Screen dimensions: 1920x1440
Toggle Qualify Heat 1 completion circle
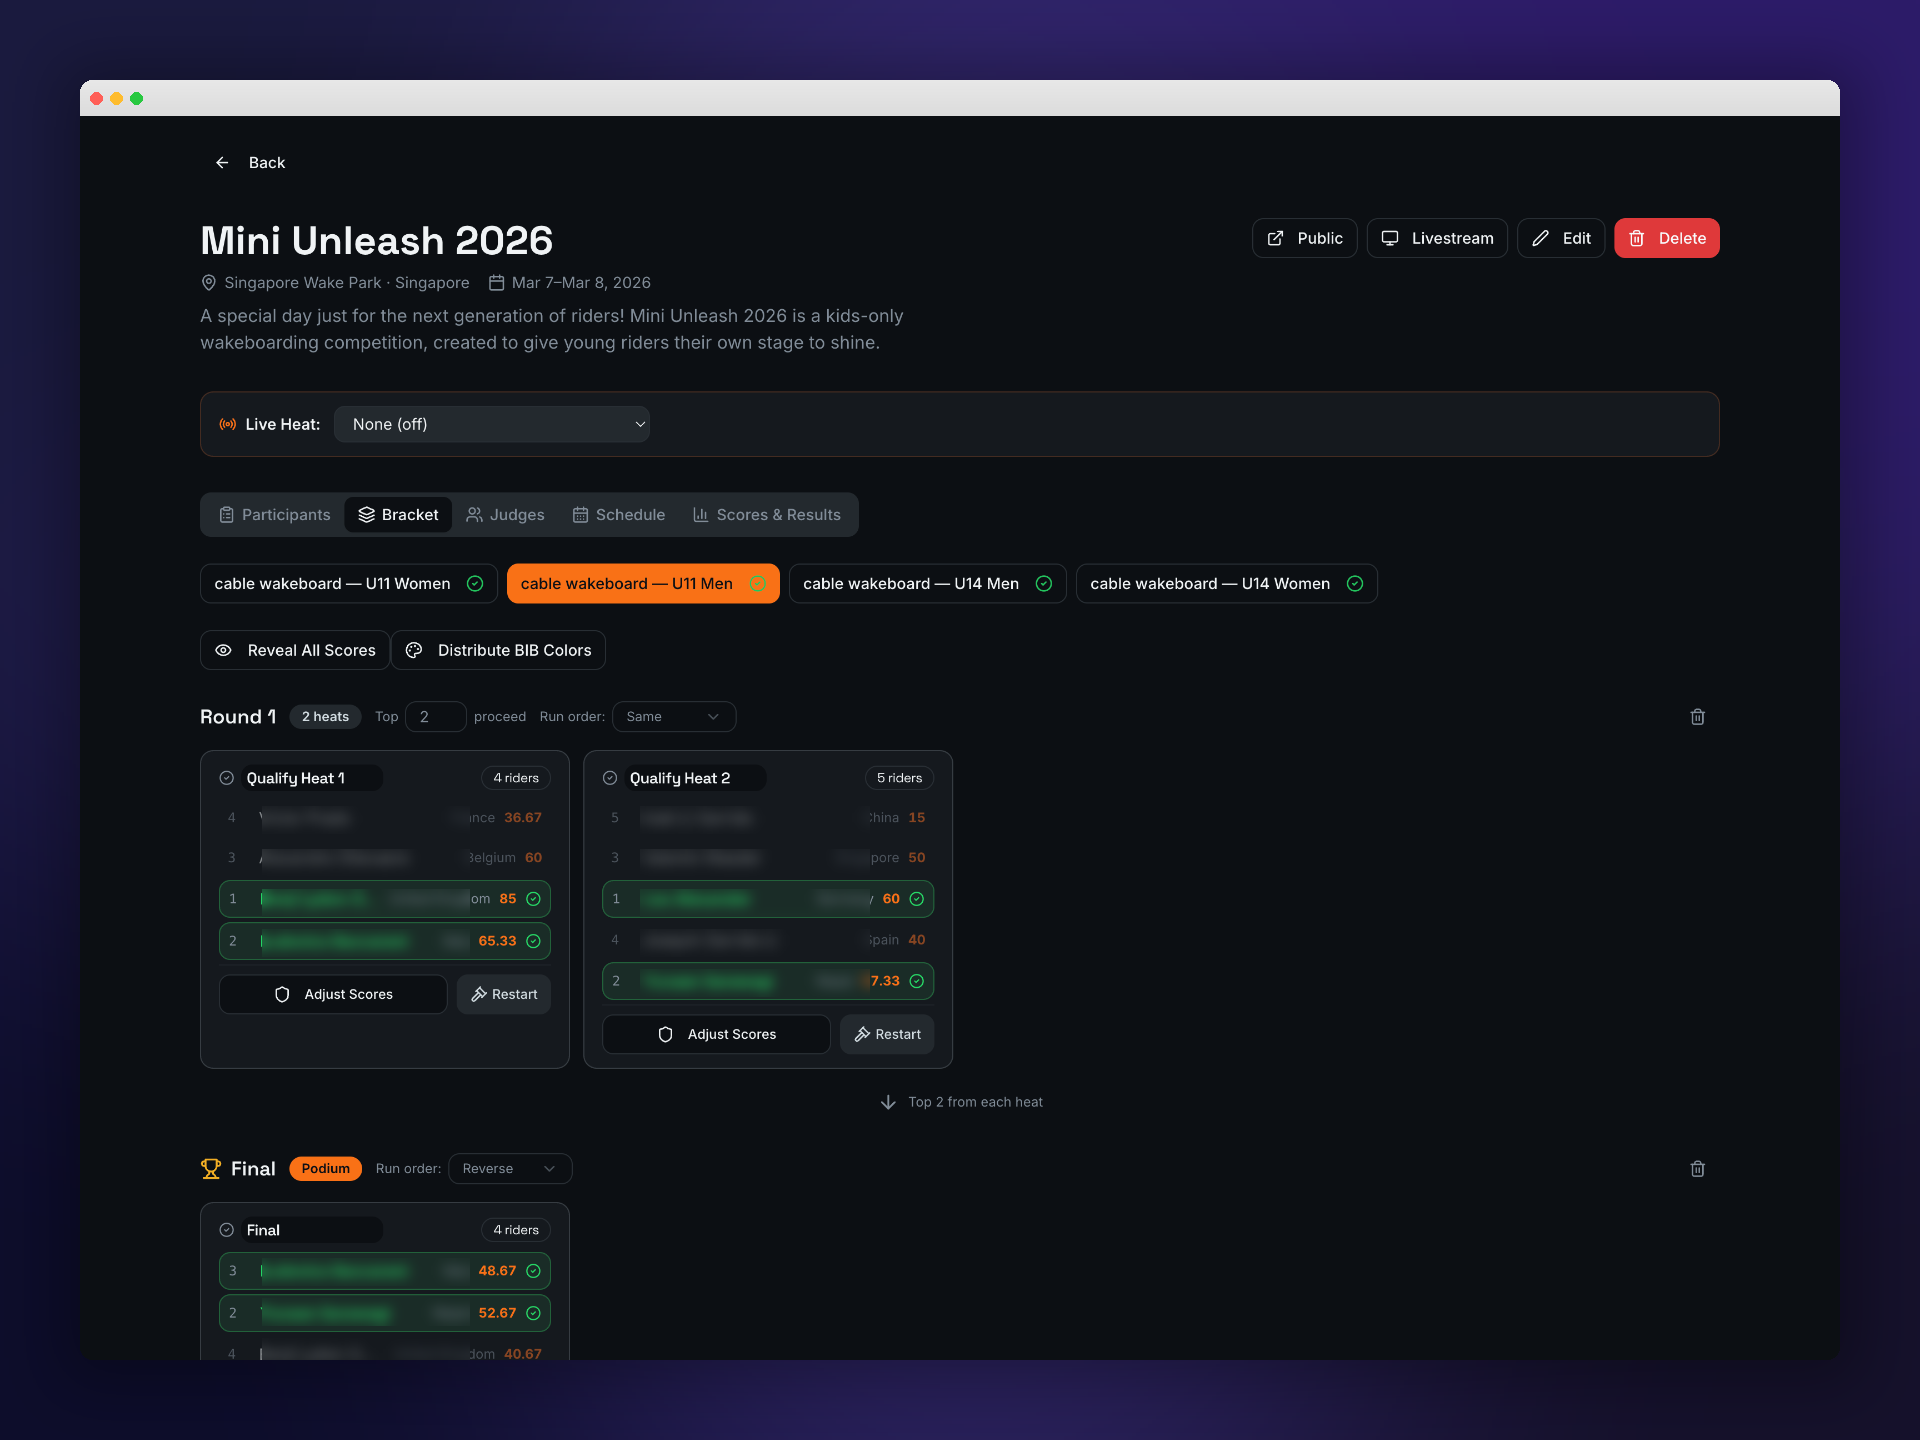[x=227, y=778]
